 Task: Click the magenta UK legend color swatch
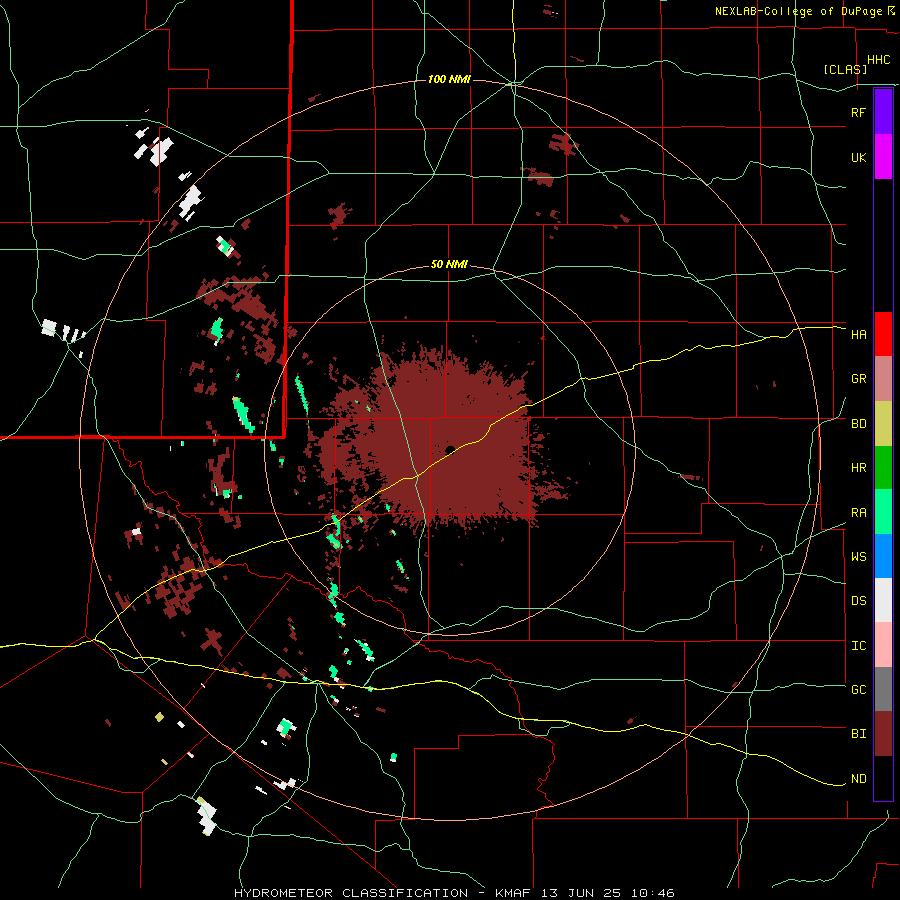click(x=883, y=157)
